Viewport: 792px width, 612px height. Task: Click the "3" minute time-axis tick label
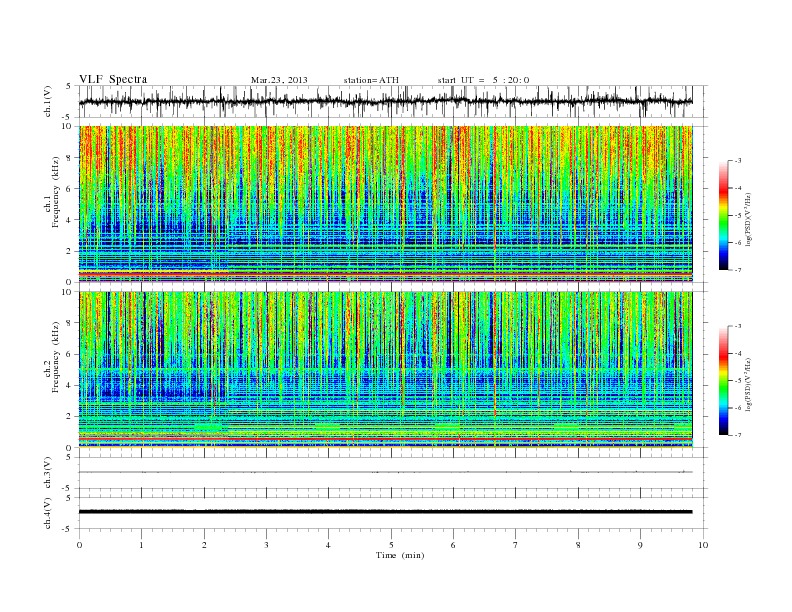coord(266,545)
